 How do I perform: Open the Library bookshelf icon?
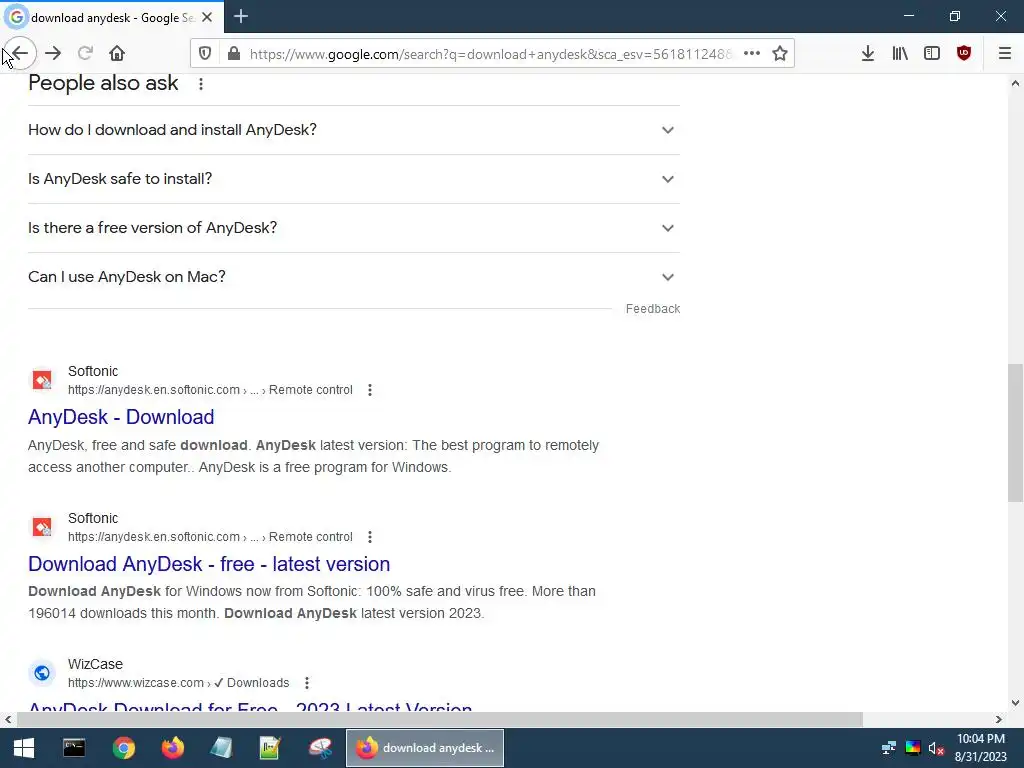coord(900,54)
